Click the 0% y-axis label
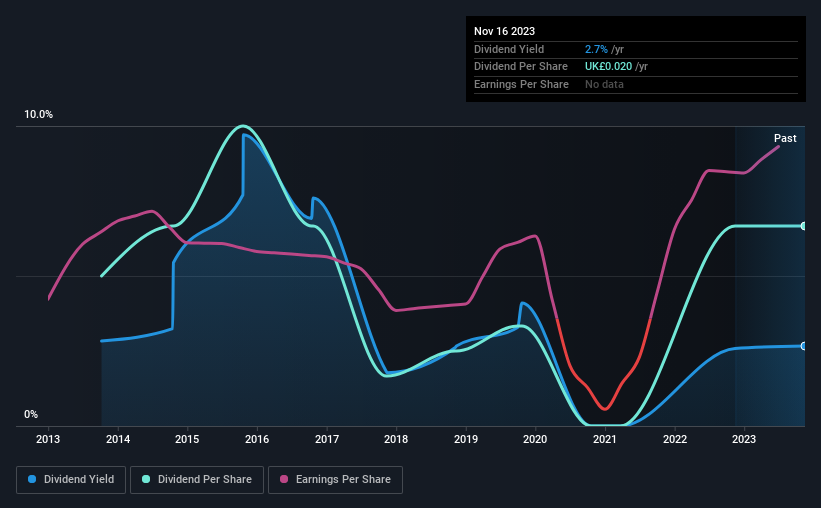Viewport: 821px width, 508px height. click(x=31, y=414)
